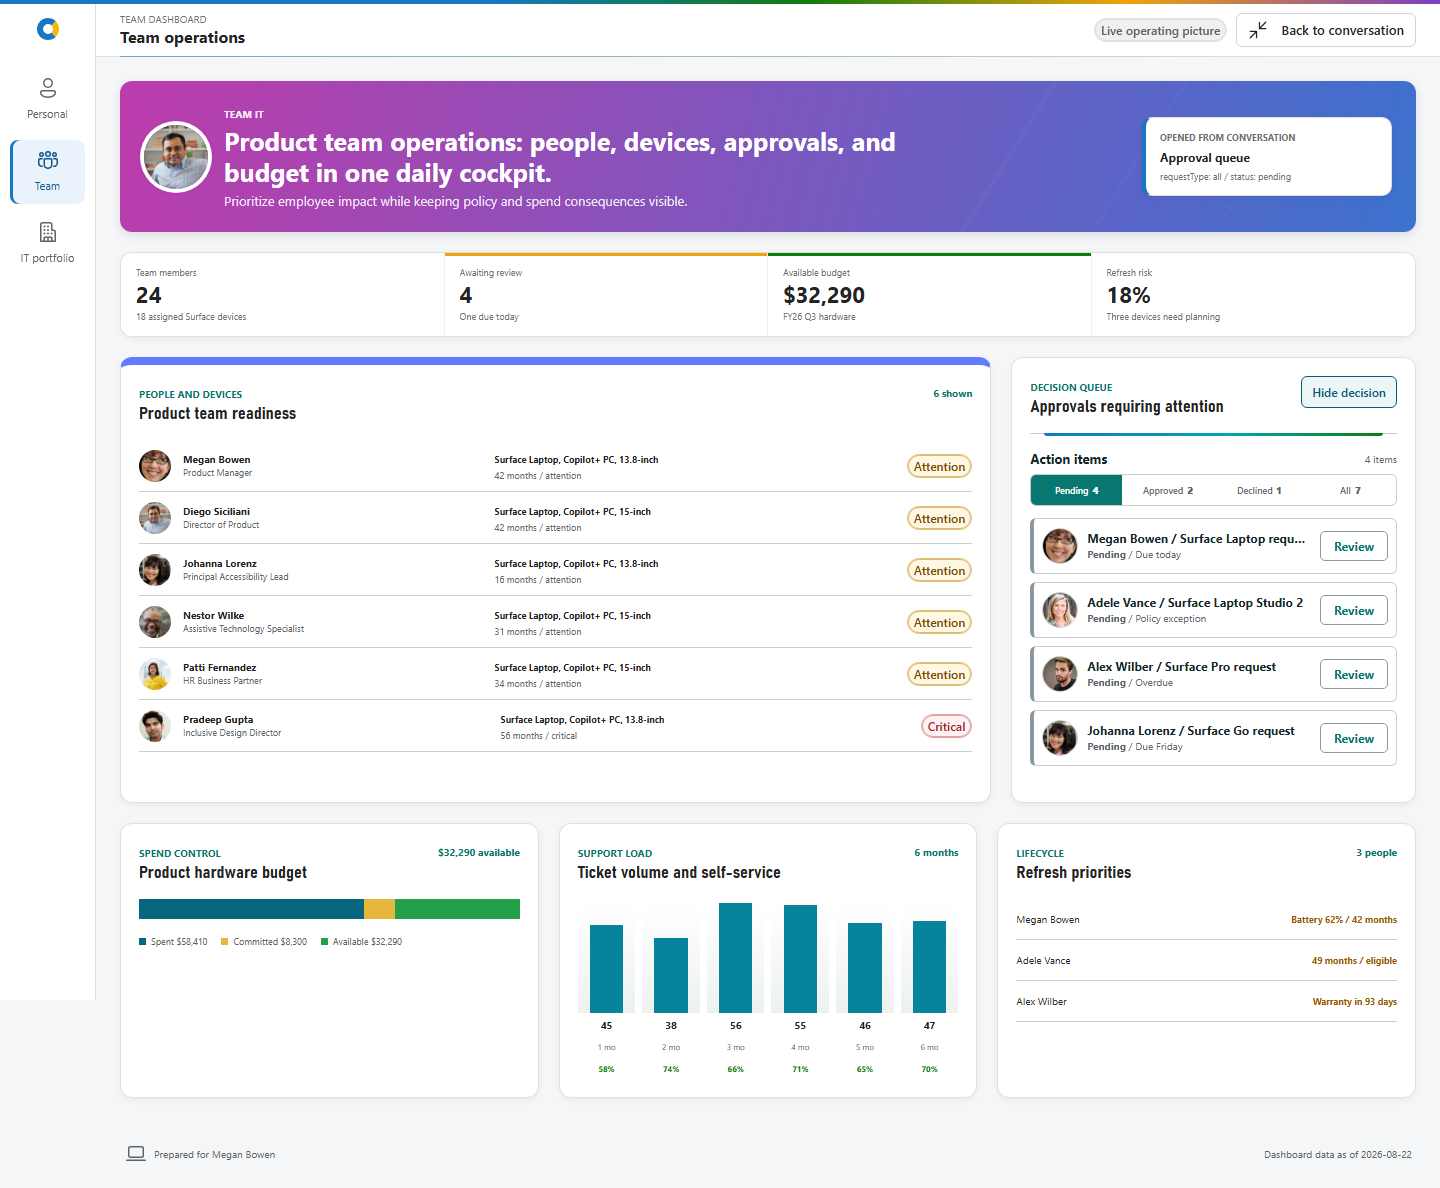The width and height of the screenshot is (1440, 1188).
Task: Click 'Battery 62% / 42 months' value
Action: [x=1344, y=920]
